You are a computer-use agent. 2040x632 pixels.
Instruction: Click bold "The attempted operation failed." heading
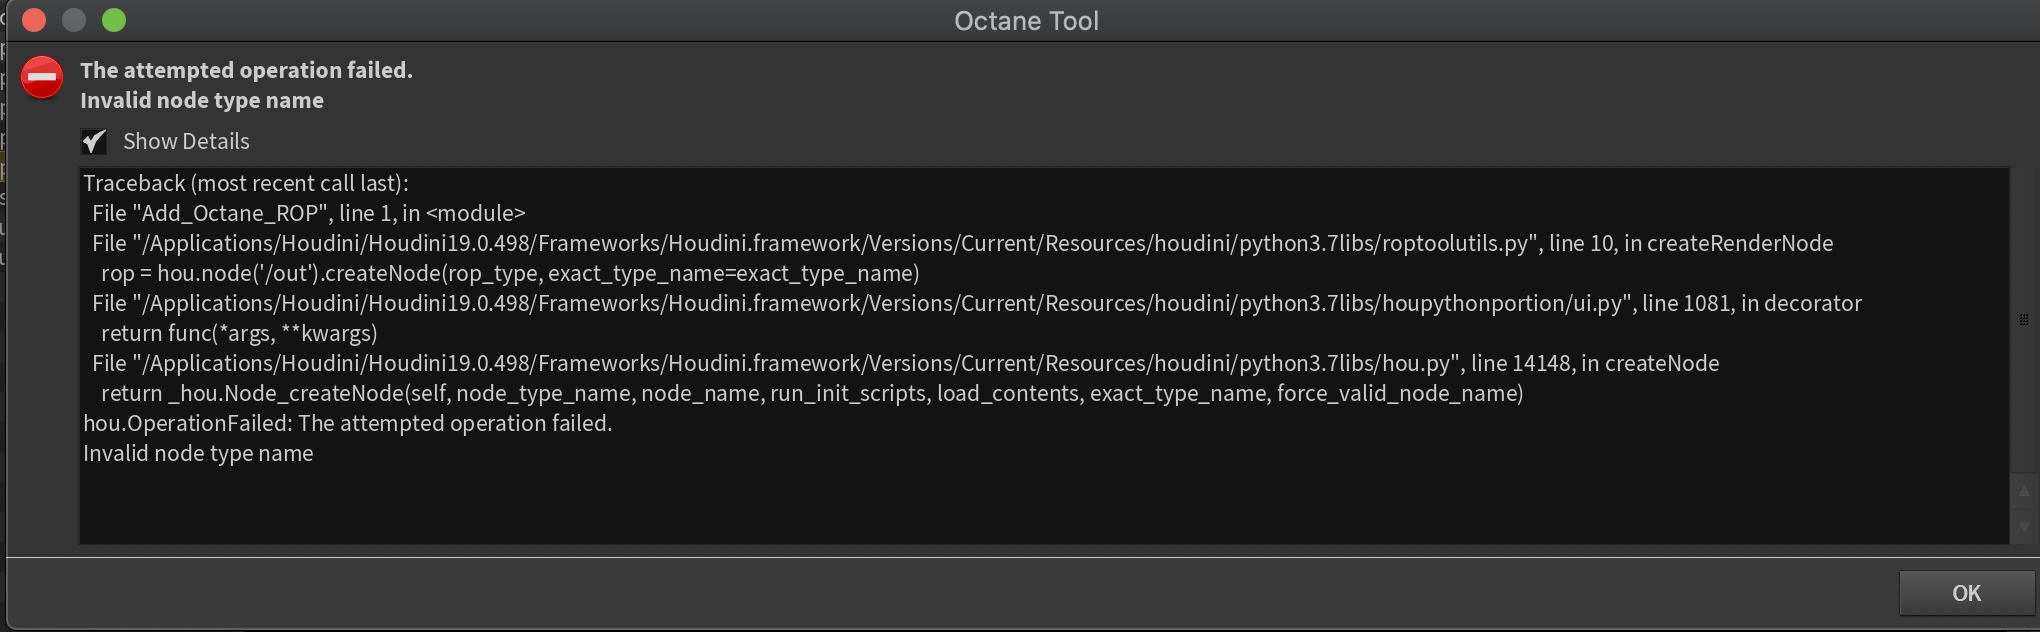point(246,70)
